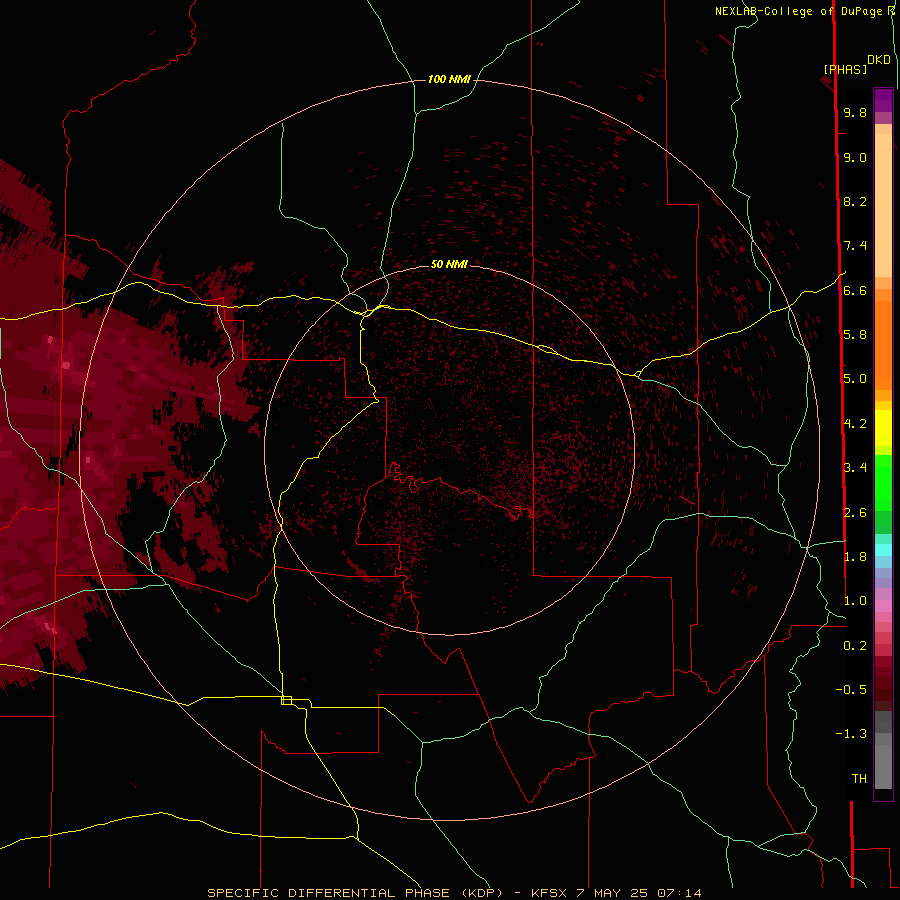The height and width of the screenshot is (900, 900).
Task: Click the "100 NMI" range ring label
Action: pyautogui.click(x=449, y=79)
